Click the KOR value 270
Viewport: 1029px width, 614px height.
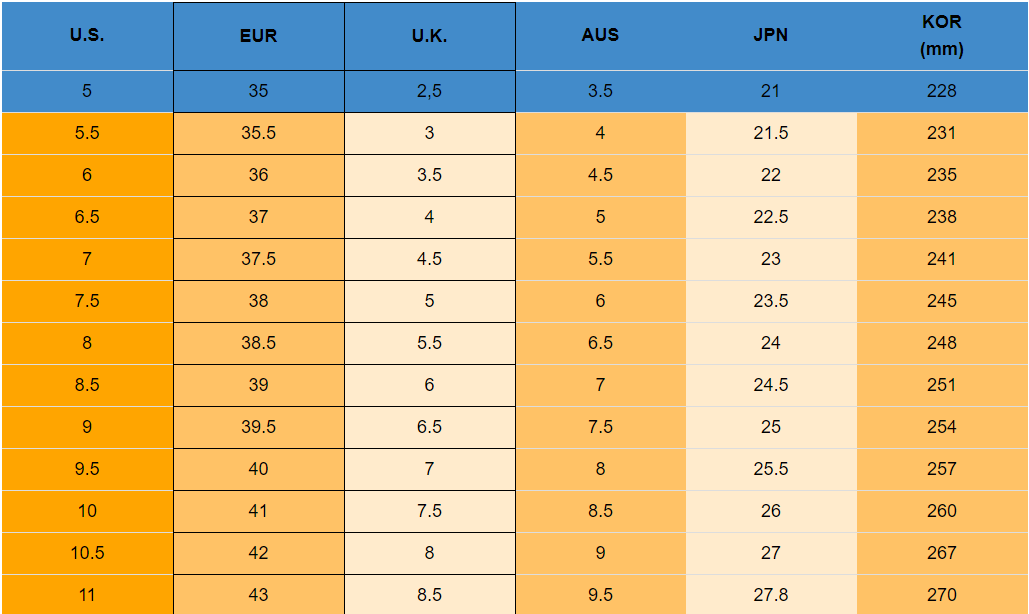941,595
